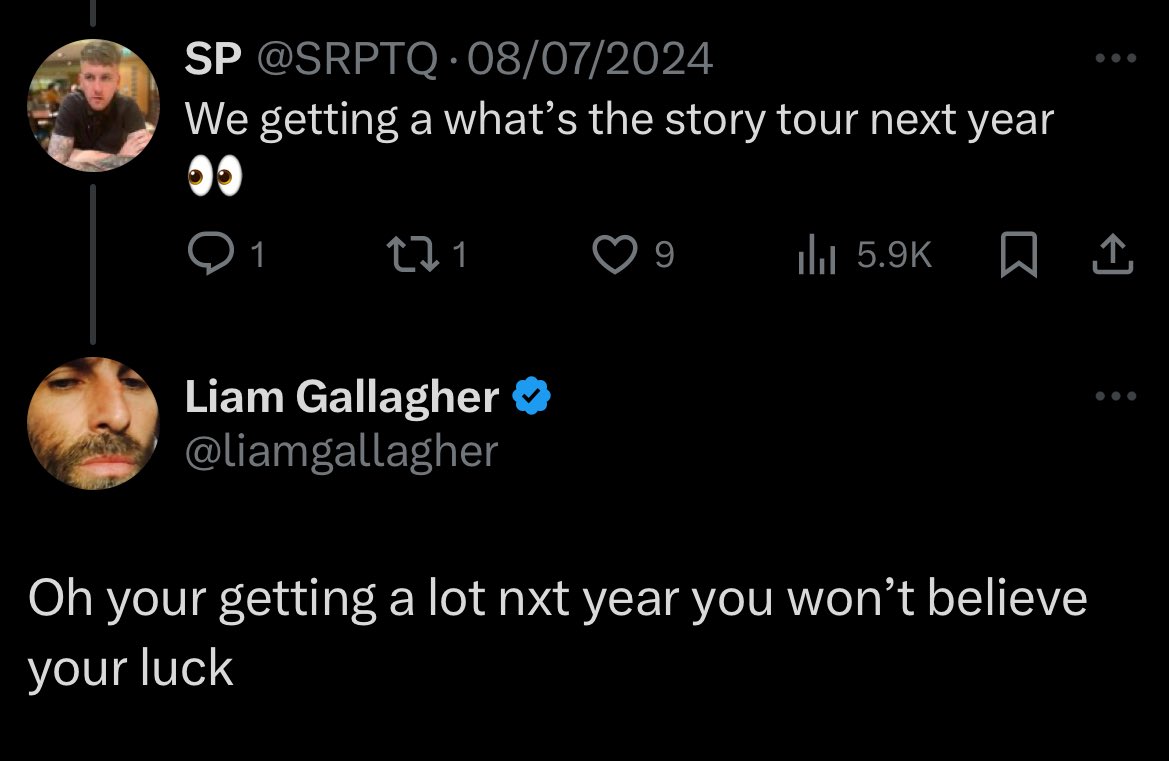Open SP's tweet about the story tour
This screenshot has height=761, width=1169.
coord(619,120)
